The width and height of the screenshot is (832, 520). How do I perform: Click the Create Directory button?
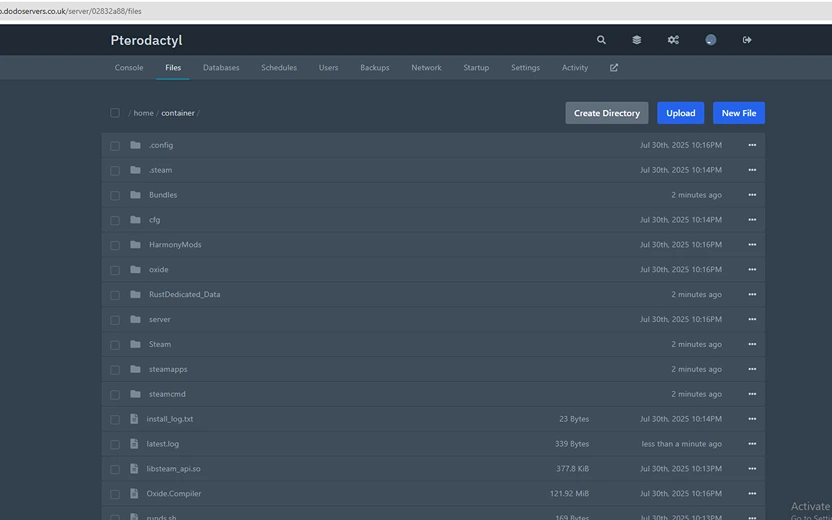click(606, 113)
